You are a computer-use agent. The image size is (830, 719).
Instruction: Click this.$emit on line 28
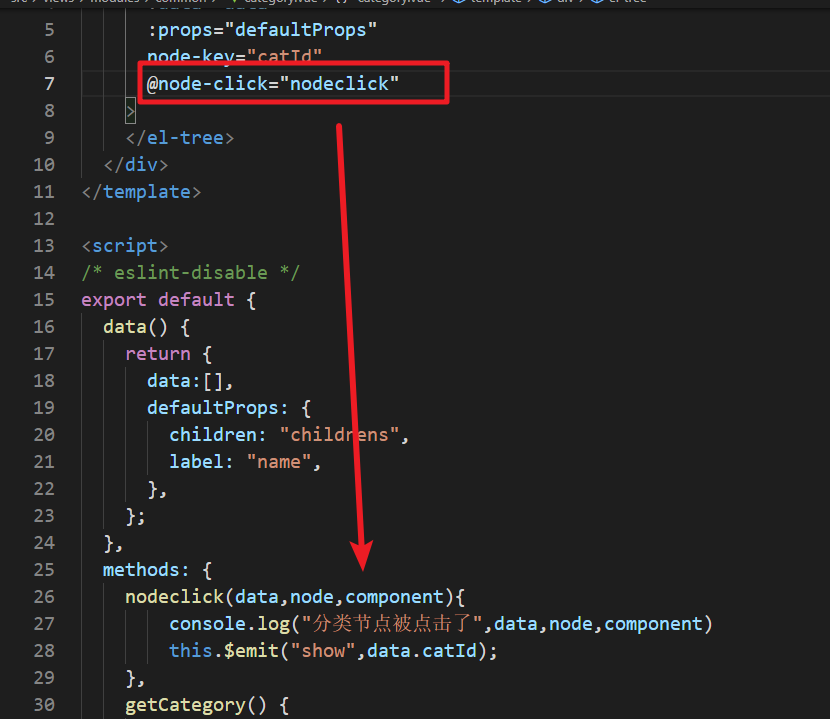tap(223, 651)
